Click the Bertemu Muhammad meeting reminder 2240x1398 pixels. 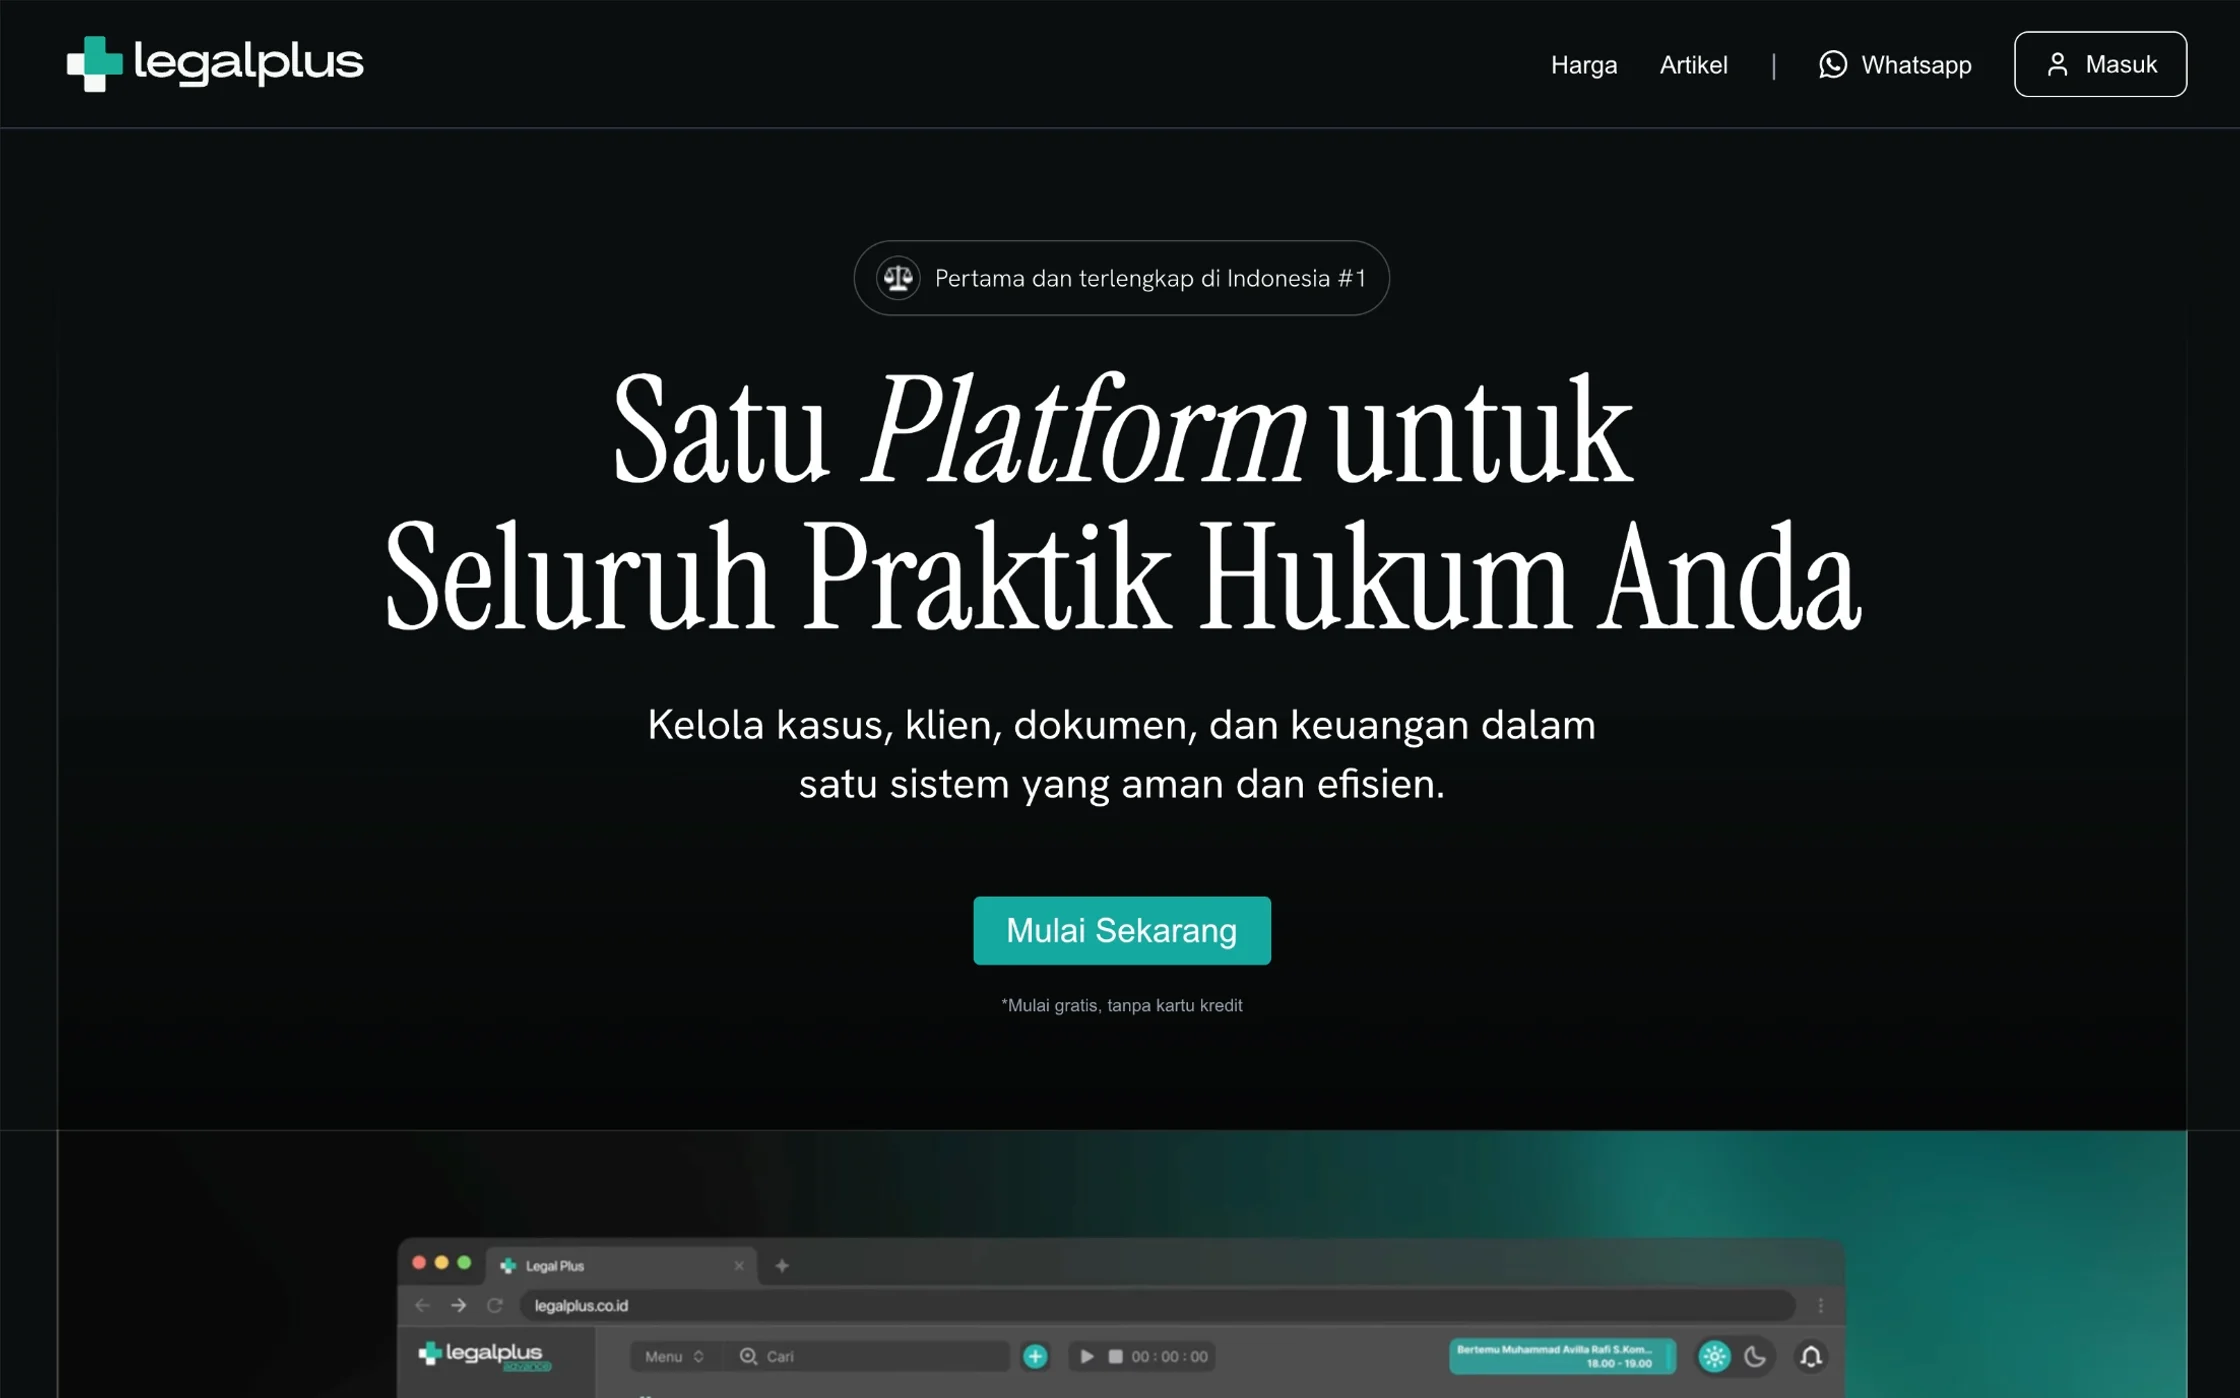(x=1561, y=1356)
